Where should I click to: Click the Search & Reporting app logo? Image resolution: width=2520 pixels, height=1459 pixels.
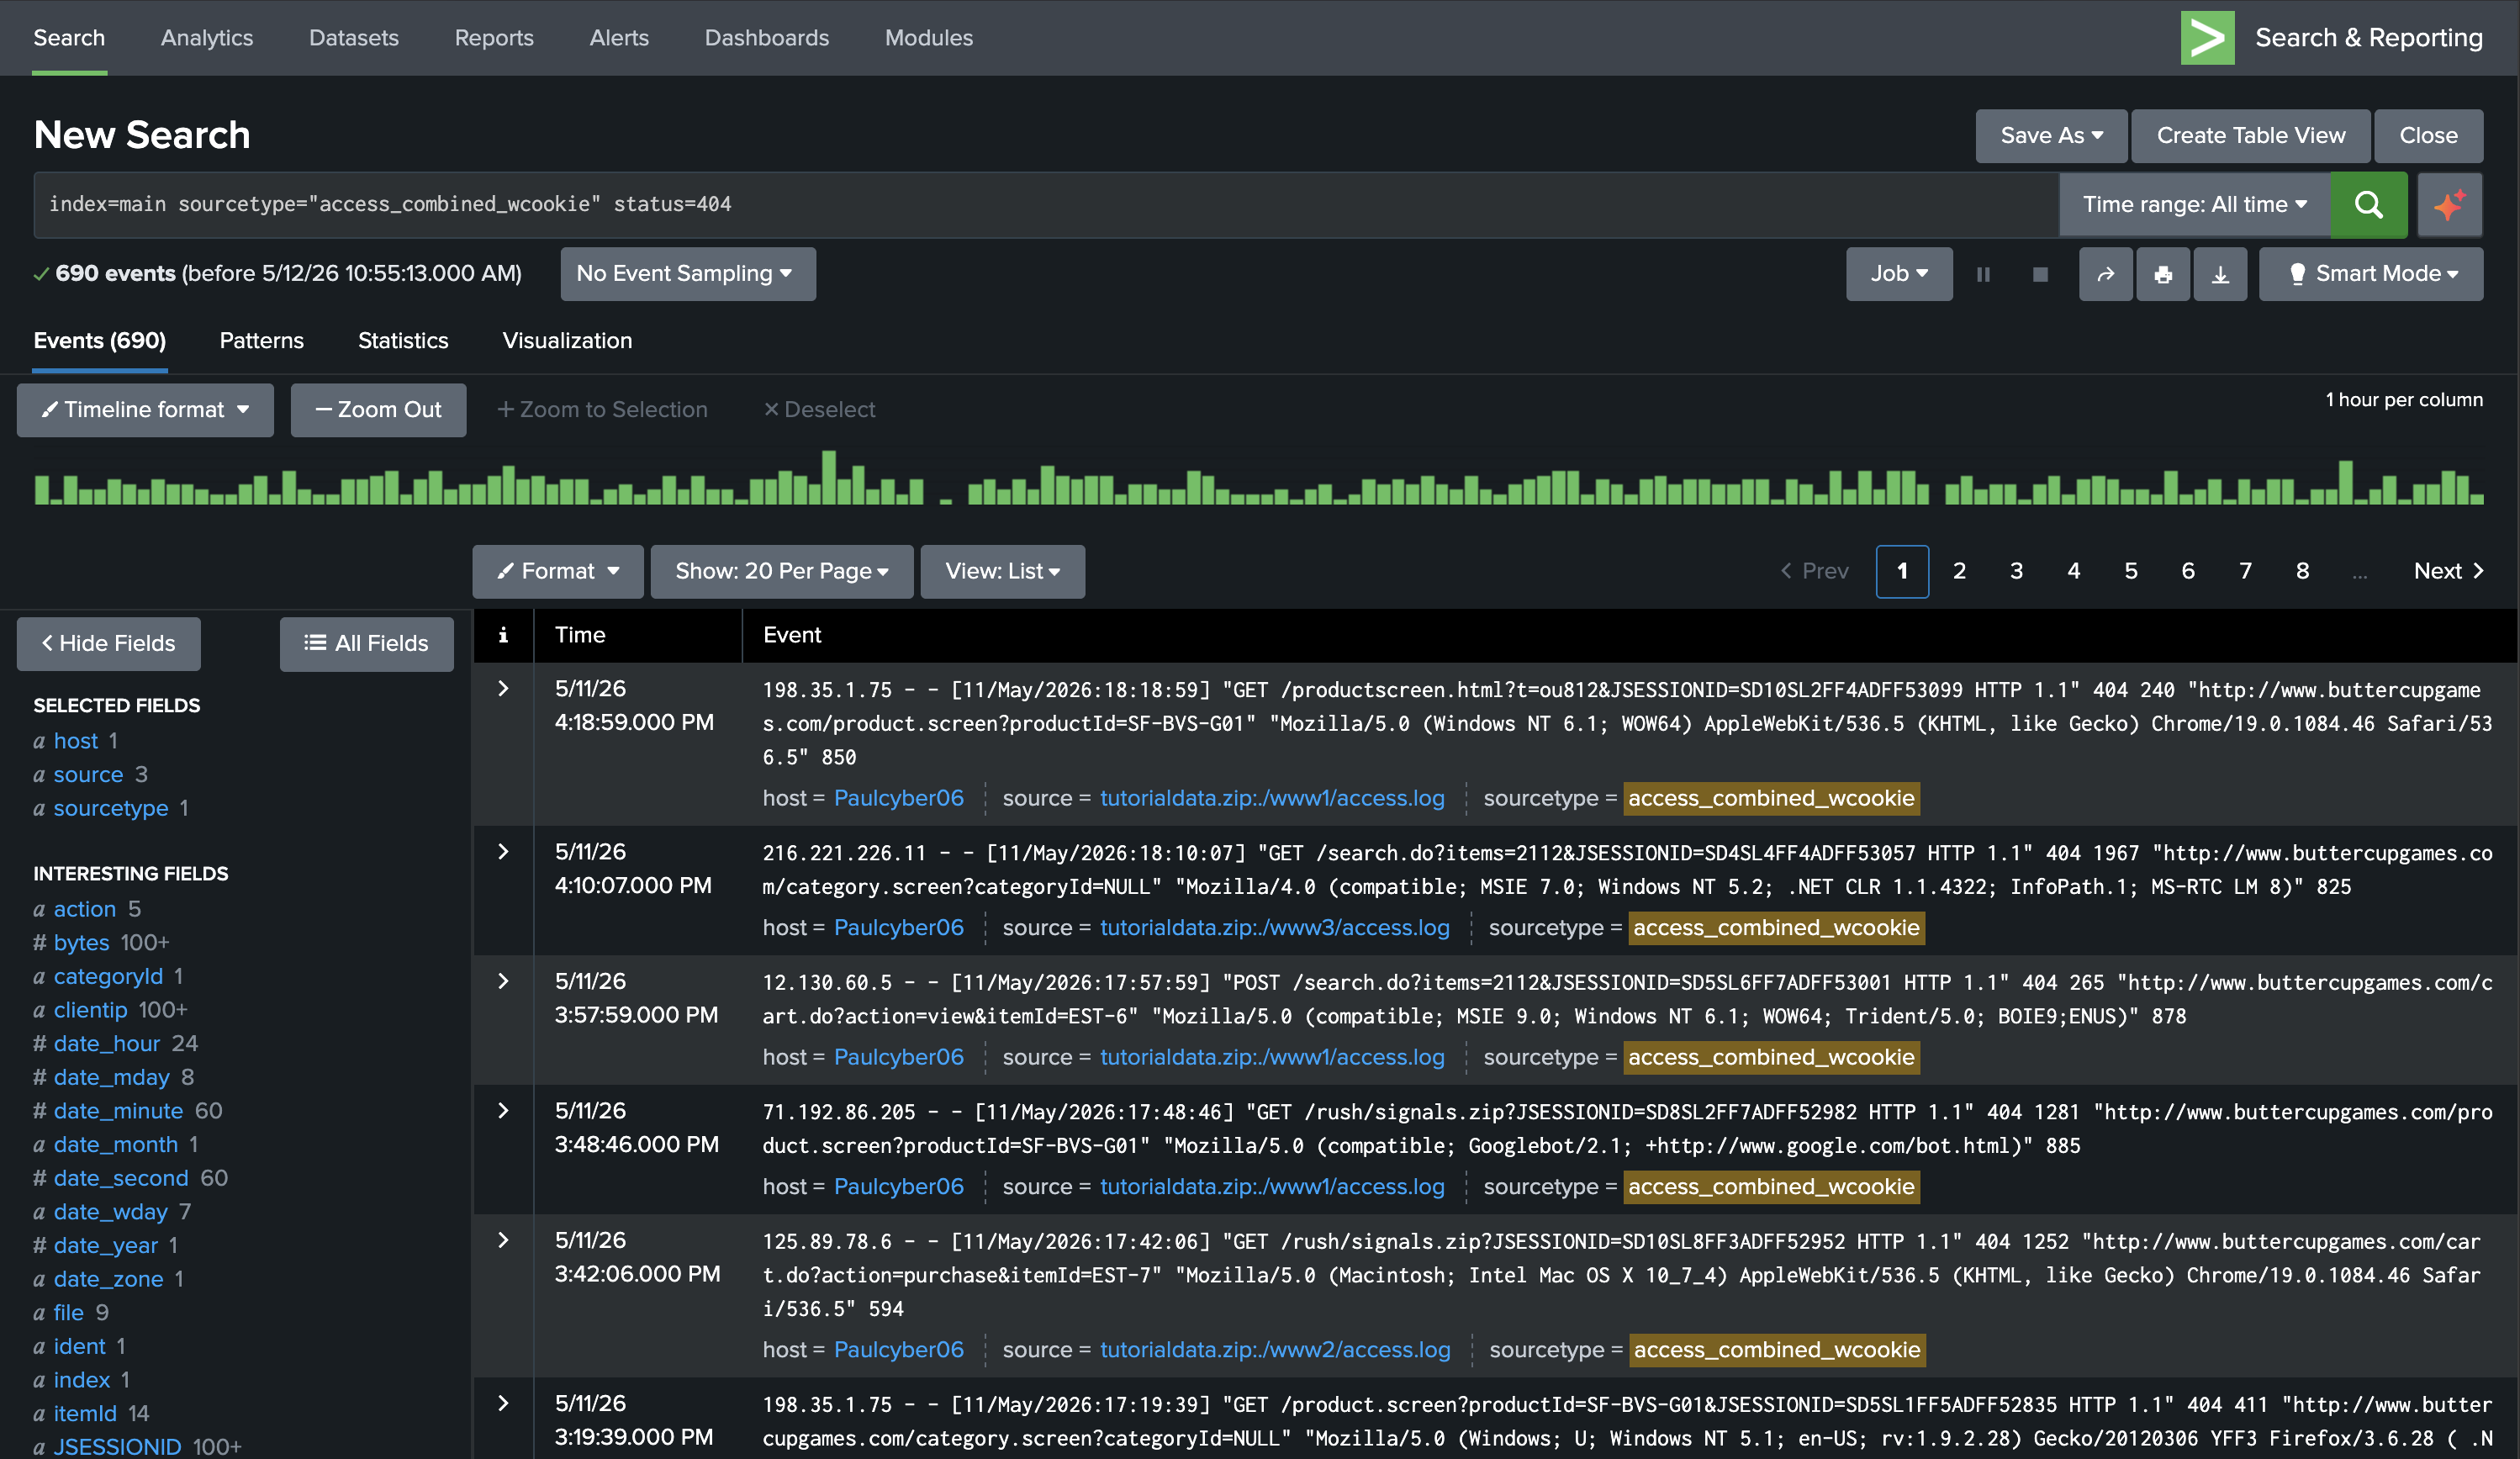pos(2207,38)
